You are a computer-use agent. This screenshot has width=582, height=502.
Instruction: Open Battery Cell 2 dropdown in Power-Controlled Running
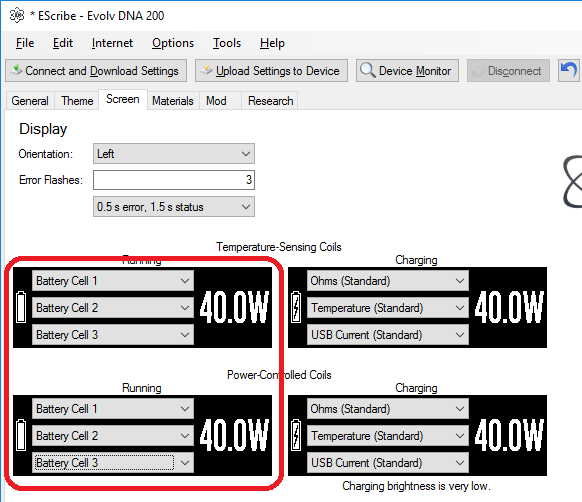[x=113, y=436]
